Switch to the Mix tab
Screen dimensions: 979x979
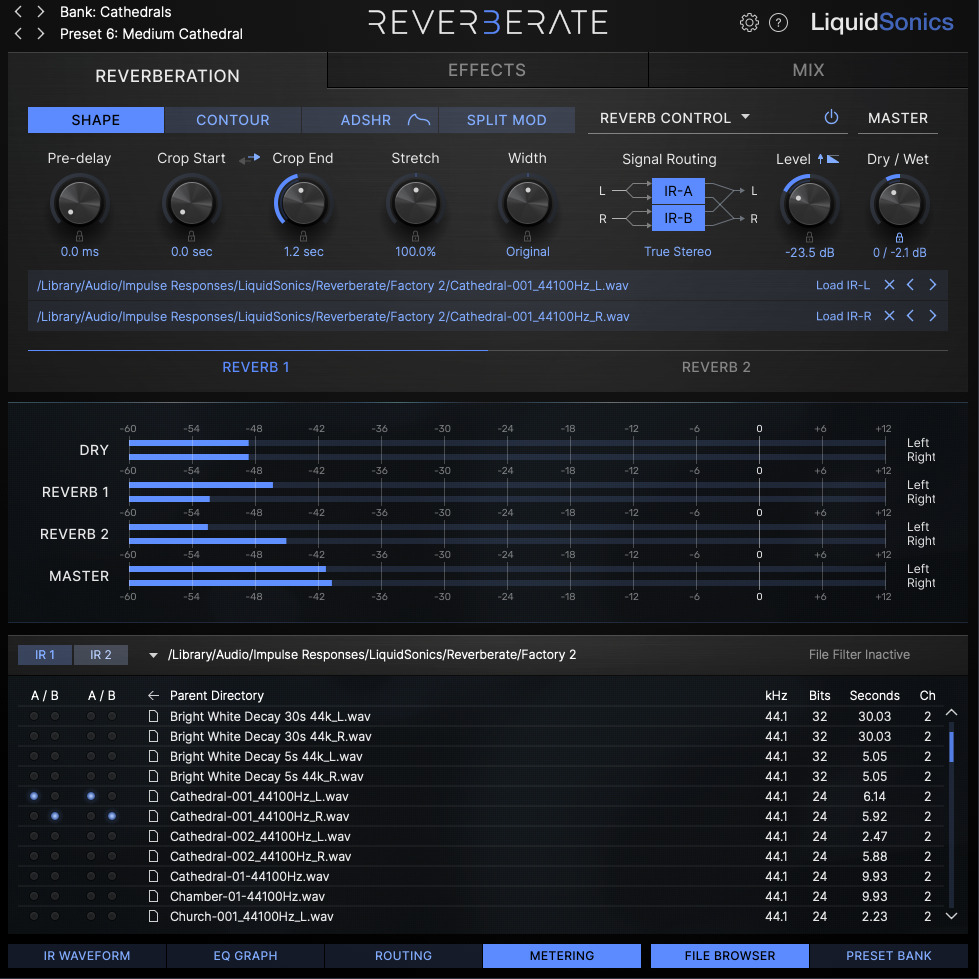pyautogui.click(x=808, y=70)
